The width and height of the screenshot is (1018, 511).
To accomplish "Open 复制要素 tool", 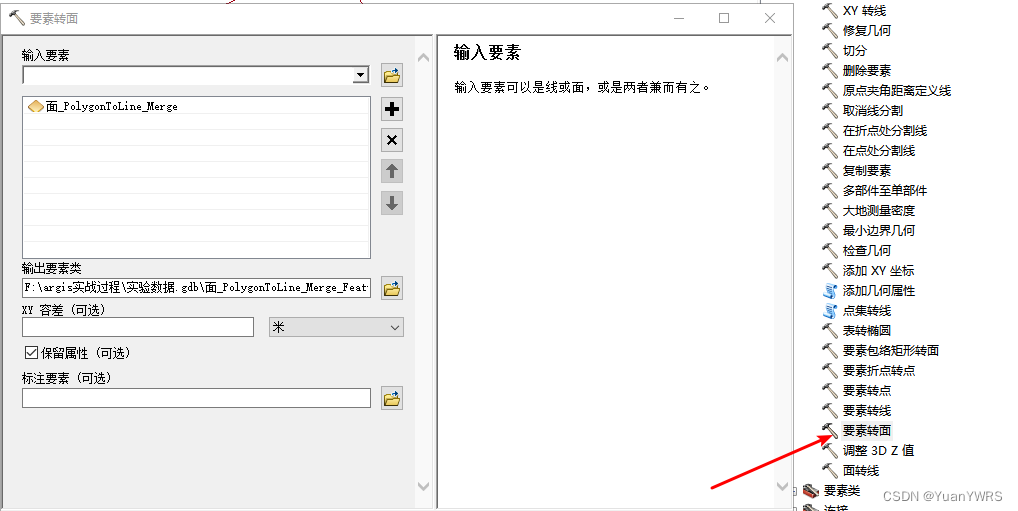I will (866, 171).
